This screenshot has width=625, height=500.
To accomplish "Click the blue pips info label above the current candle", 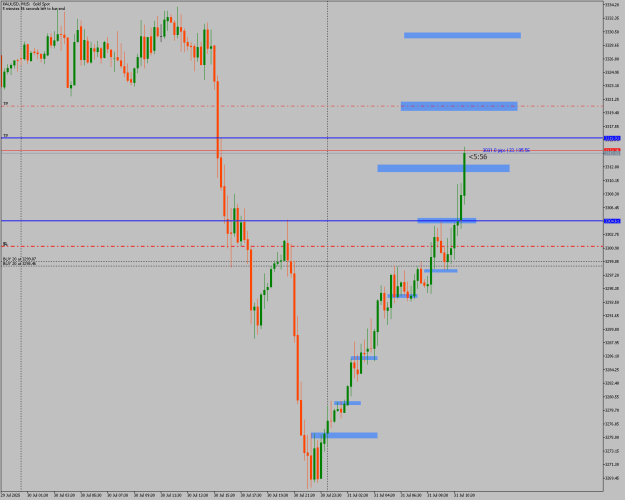I will (x=506, y=150).
